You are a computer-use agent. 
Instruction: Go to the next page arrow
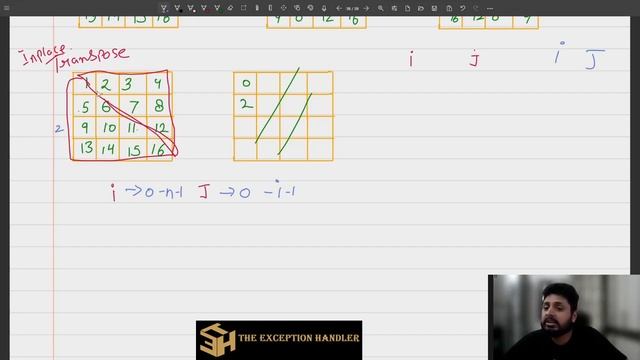pos(366,8)
